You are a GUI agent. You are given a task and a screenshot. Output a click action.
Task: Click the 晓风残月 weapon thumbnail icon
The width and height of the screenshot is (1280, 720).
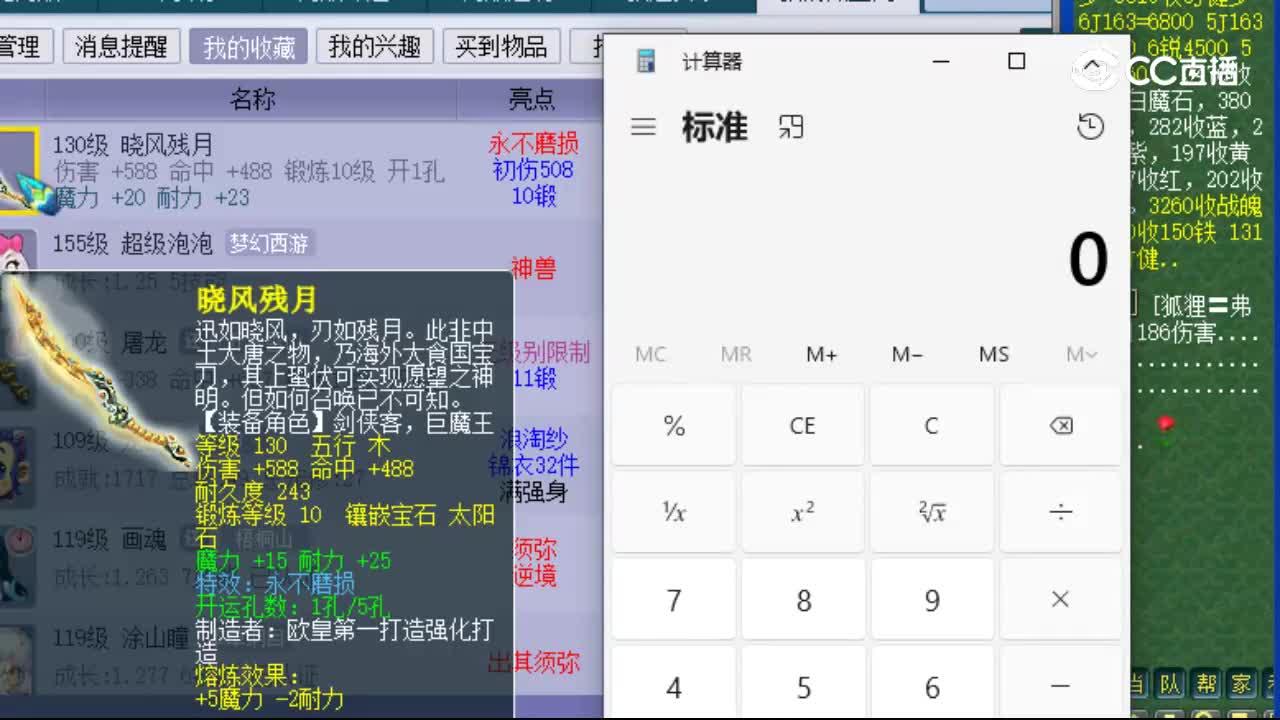point(19,171)
